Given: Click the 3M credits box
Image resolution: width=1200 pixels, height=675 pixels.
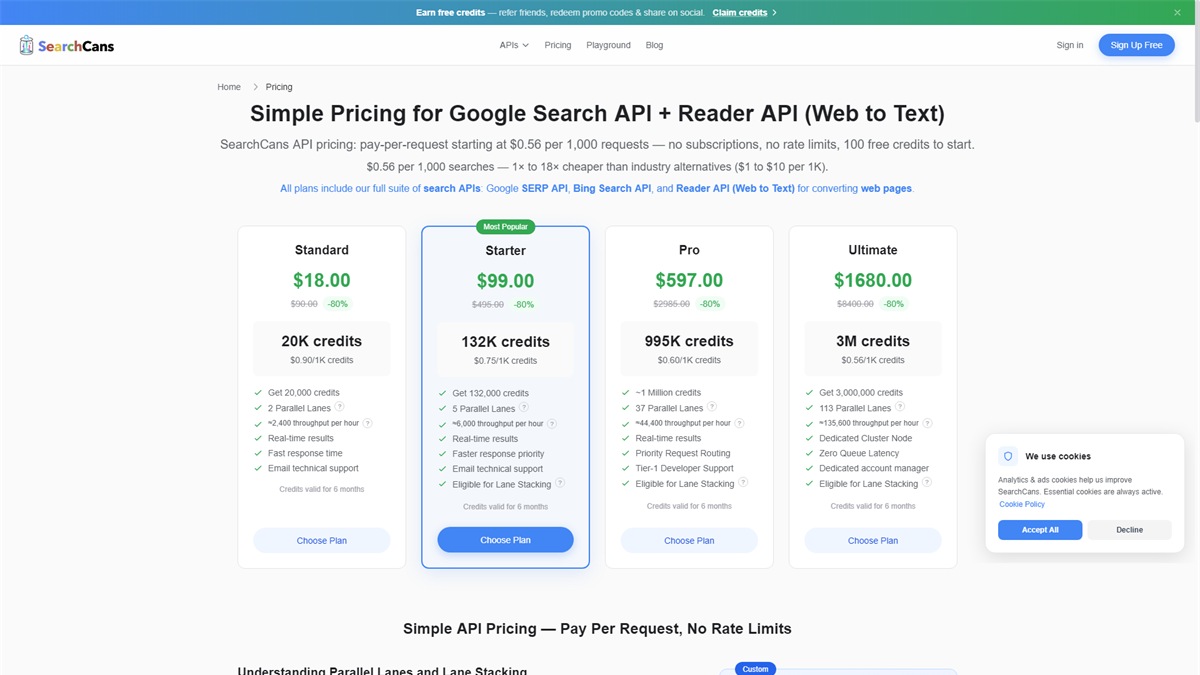Looking at the screenshot, I should 873,348.
